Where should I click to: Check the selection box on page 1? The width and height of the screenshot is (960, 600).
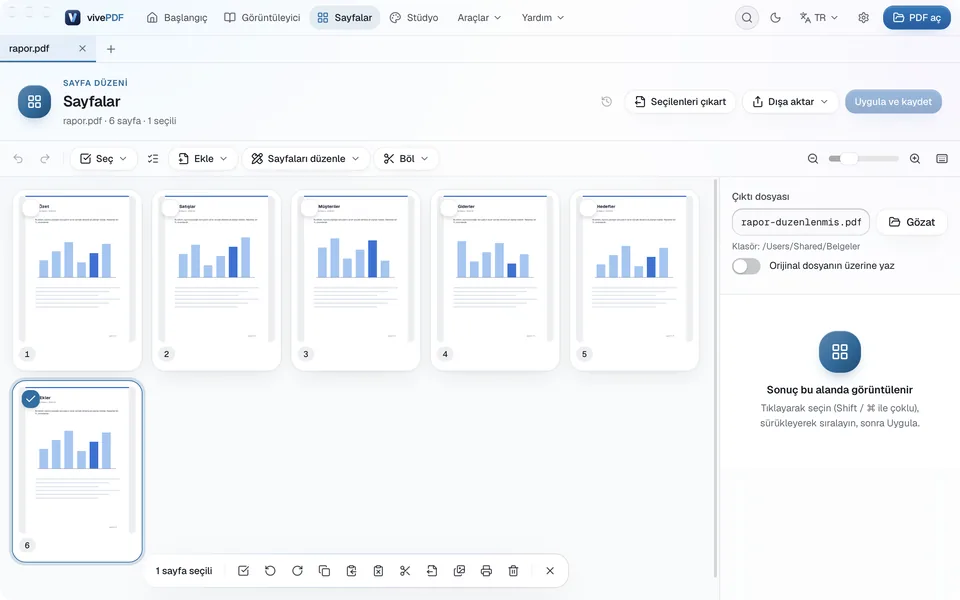click(31, 208)
